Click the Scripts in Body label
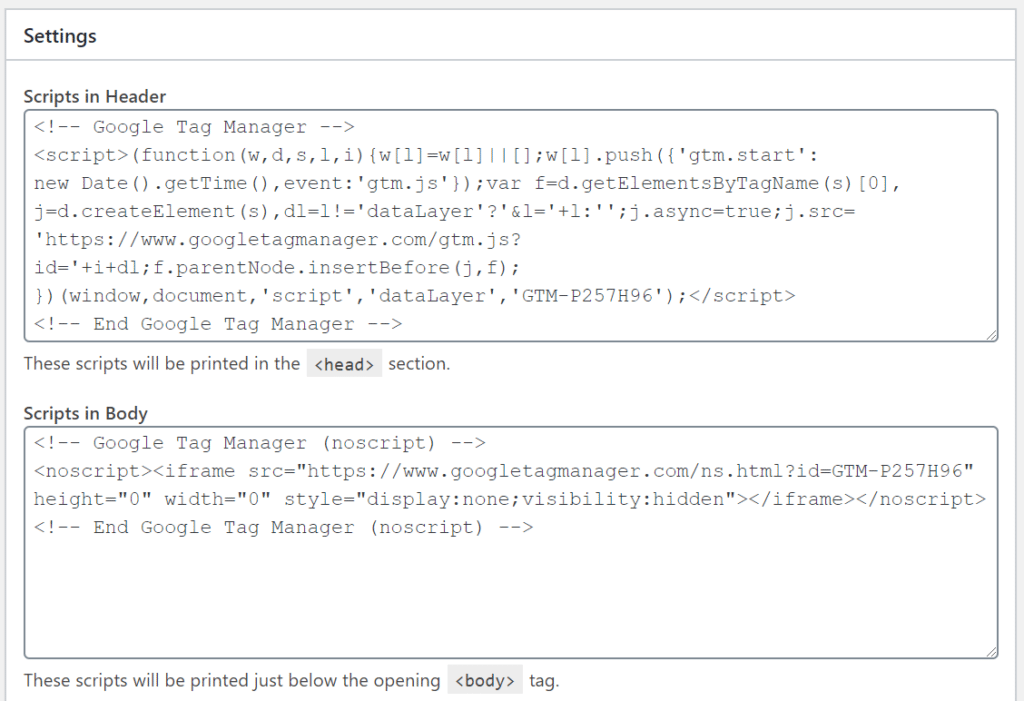Screen dimensions: 1024x701 coord(85,413)
